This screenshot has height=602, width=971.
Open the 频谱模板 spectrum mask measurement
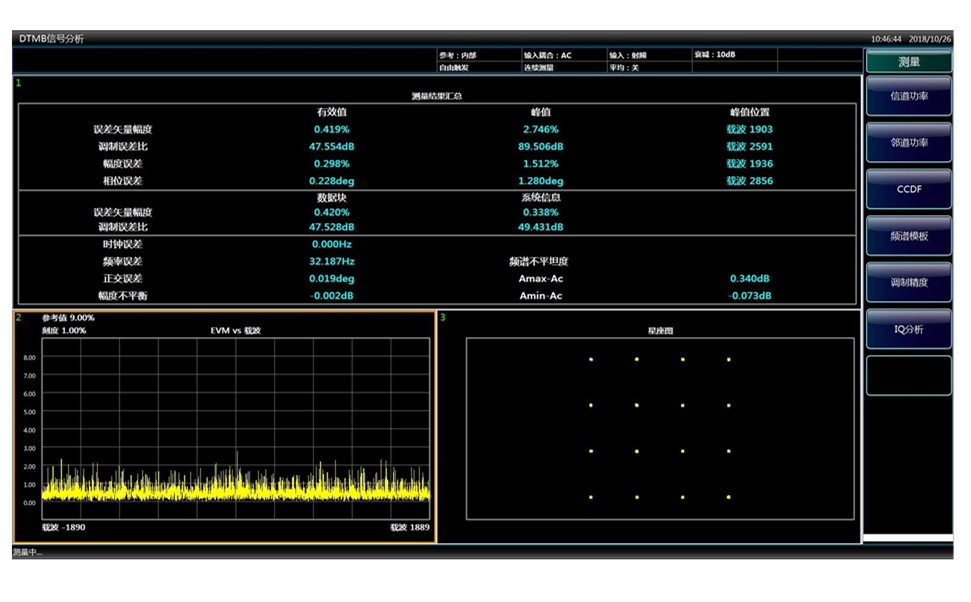909,236
